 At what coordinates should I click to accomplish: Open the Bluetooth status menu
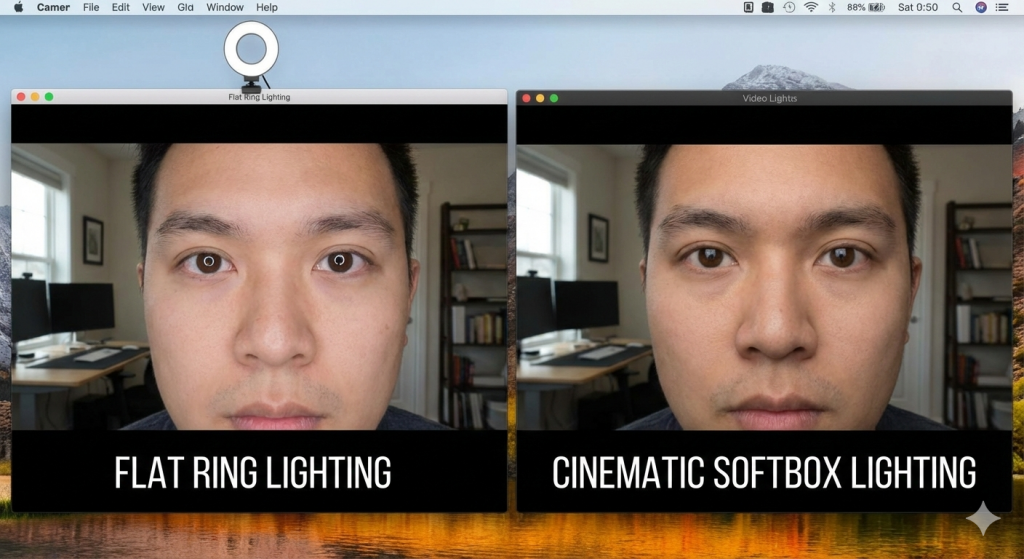point(832,7)
